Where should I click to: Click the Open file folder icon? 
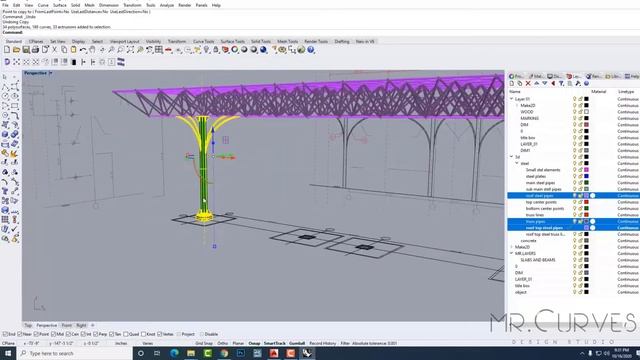[x=16, y=50]
